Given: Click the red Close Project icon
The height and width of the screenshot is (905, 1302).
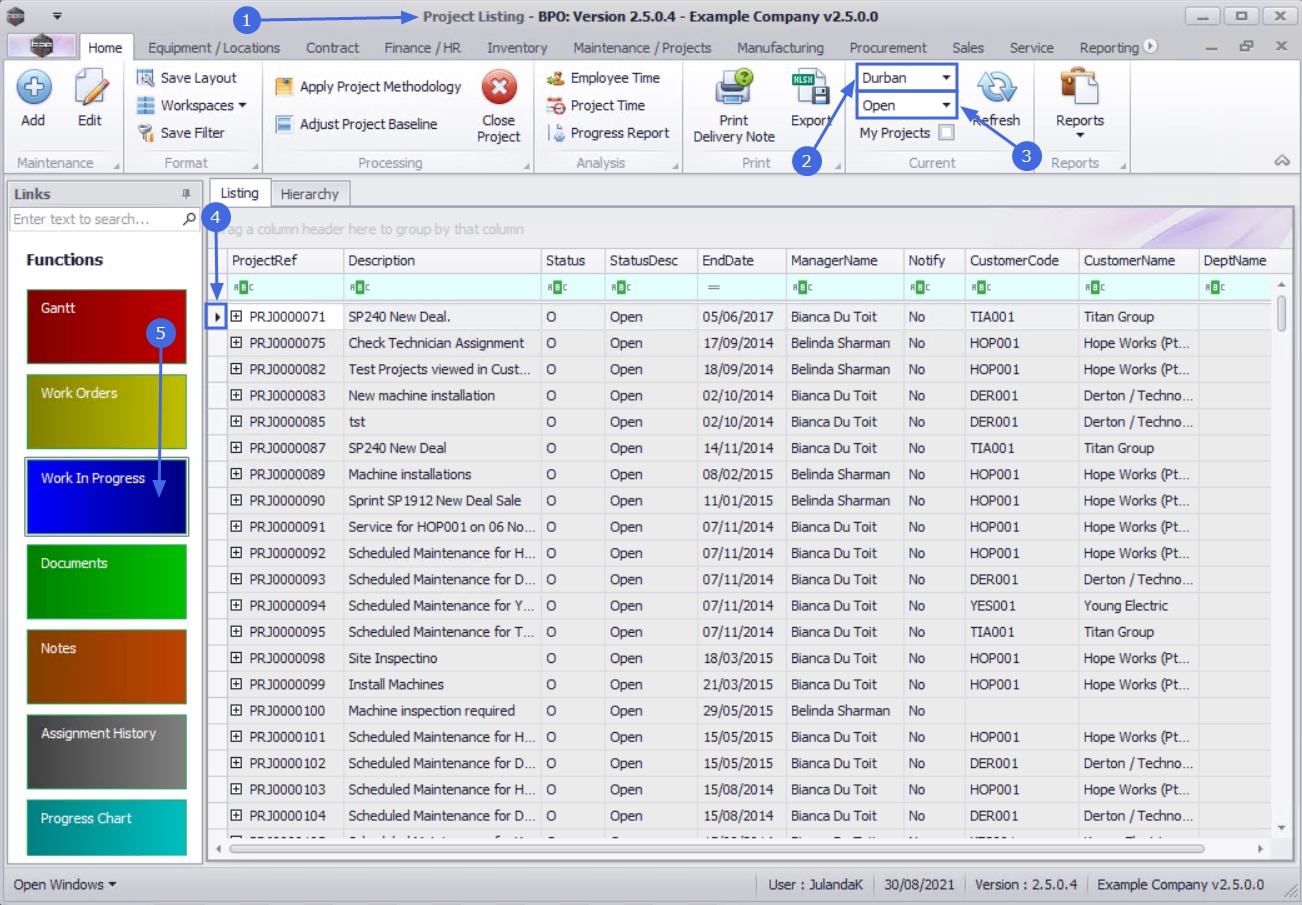Looking at the screenshot, I should pos(498,88).
